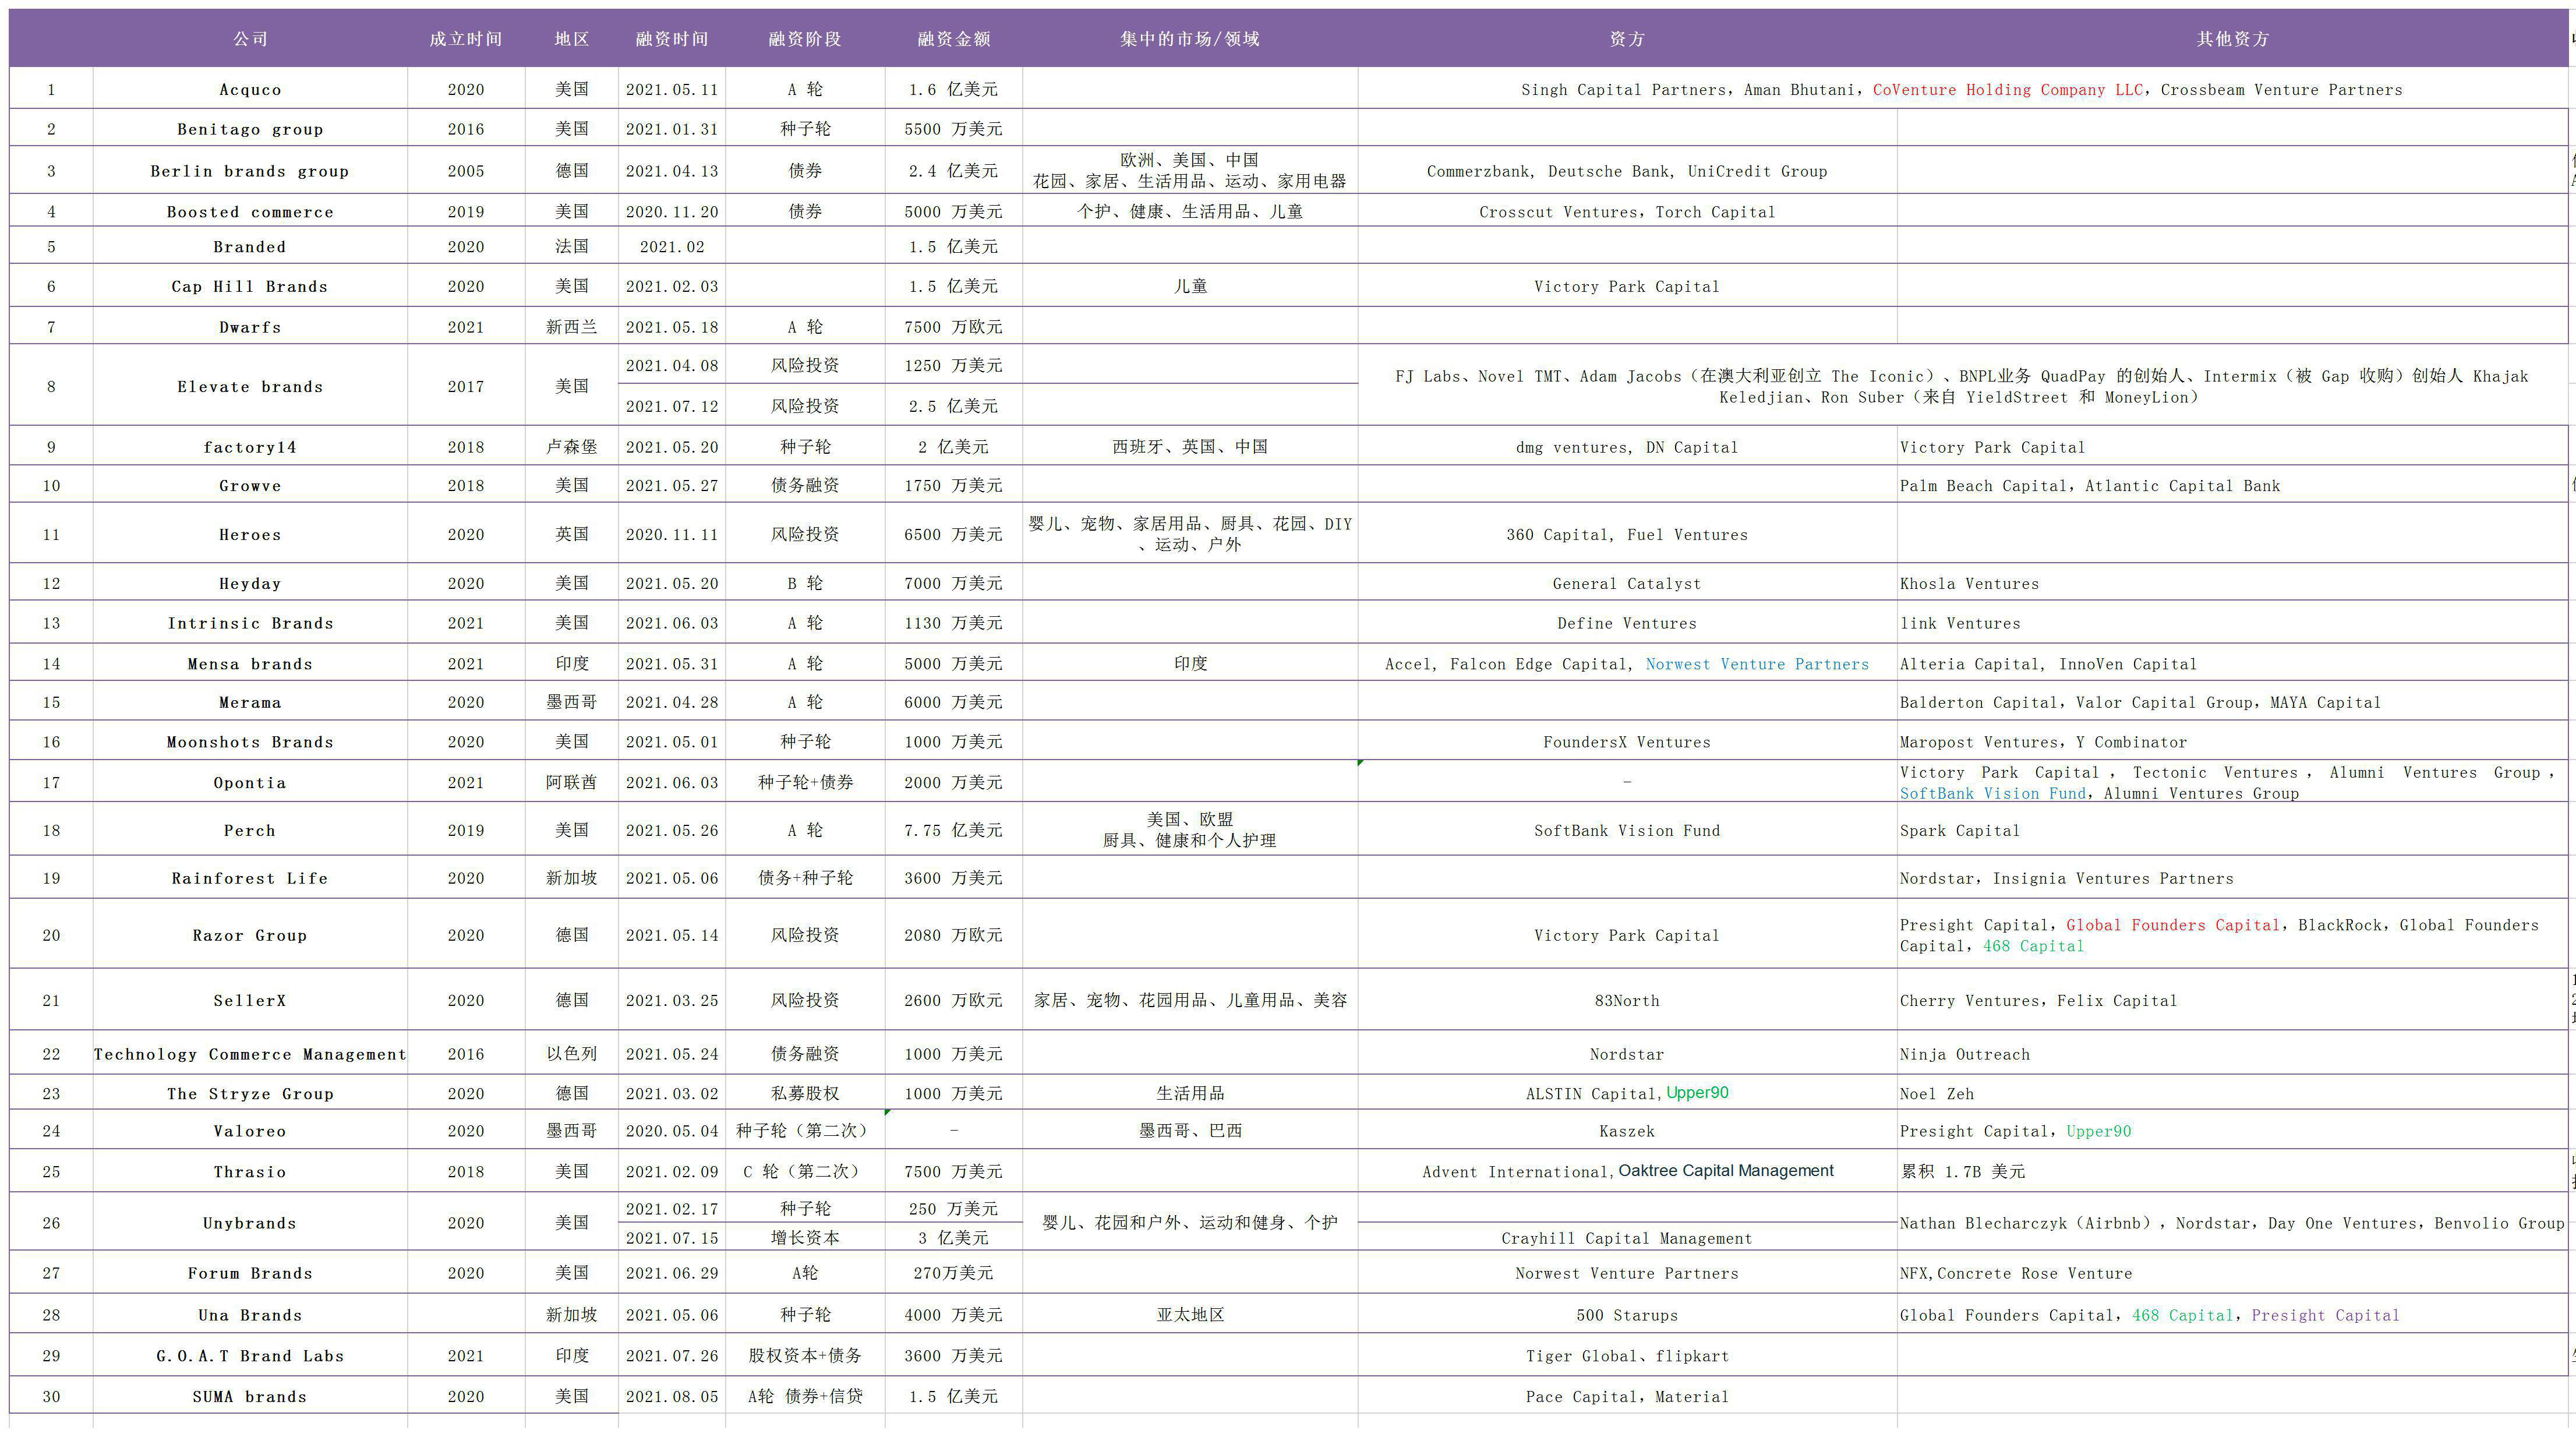
Task: Select the 2021.07.15 date cell for Unybrands
Action: pos(672,1238)
